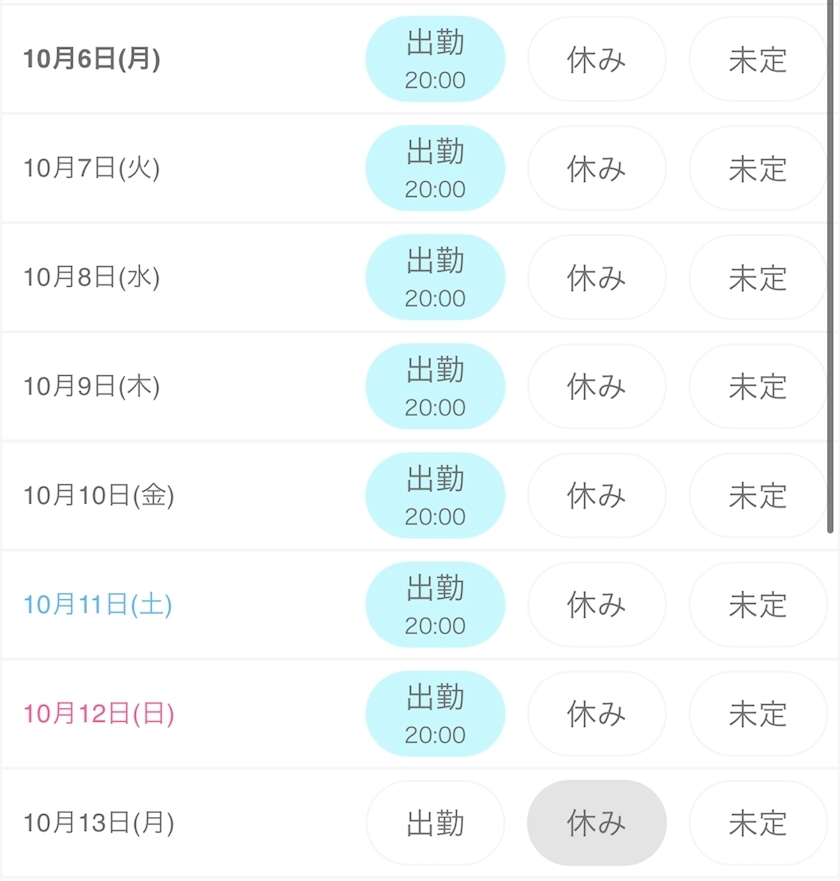Choose 未定 for 10月11日(土)
840x881 pixels.
(x=757, y=605)
